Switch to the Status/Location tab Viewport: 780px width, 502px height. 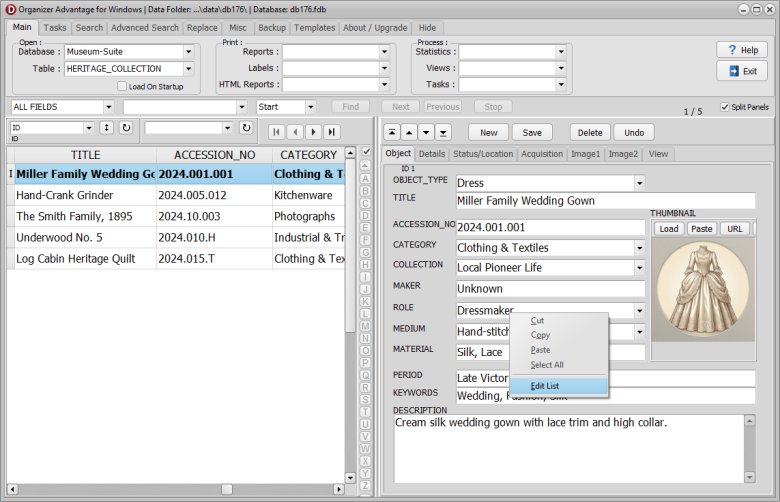483,154
